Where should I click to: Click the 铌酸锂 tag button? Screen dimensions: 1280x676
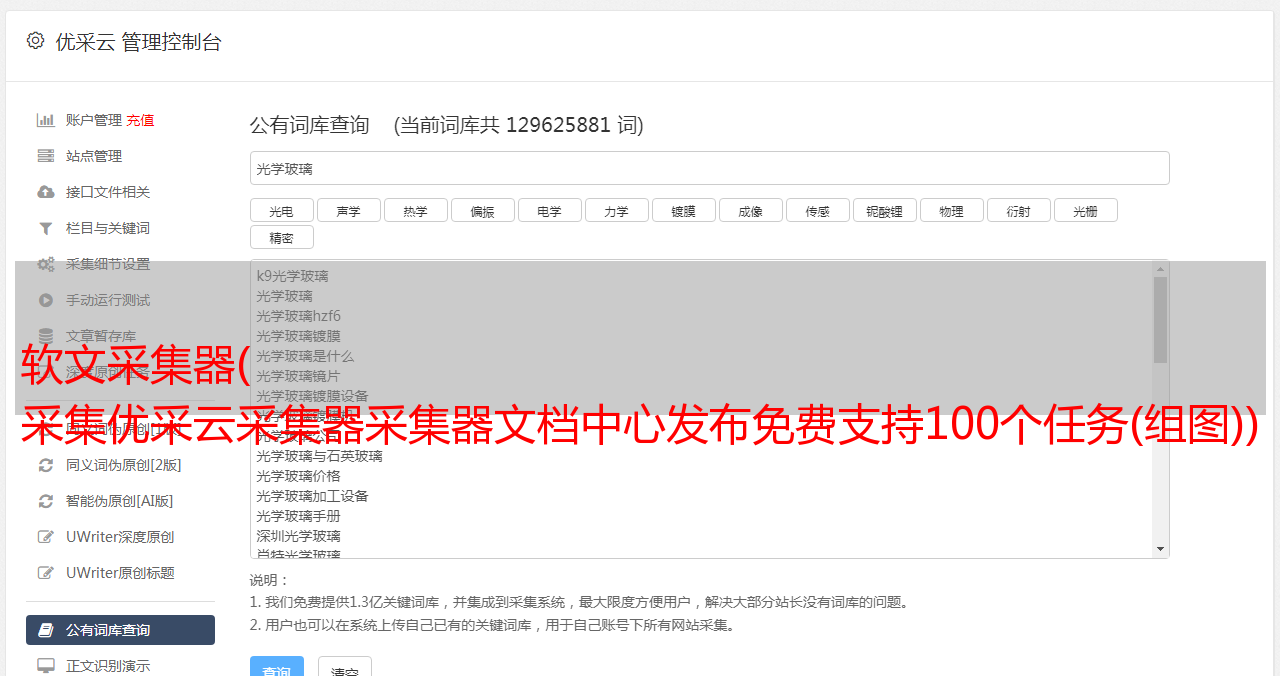[x=884, y=210]
